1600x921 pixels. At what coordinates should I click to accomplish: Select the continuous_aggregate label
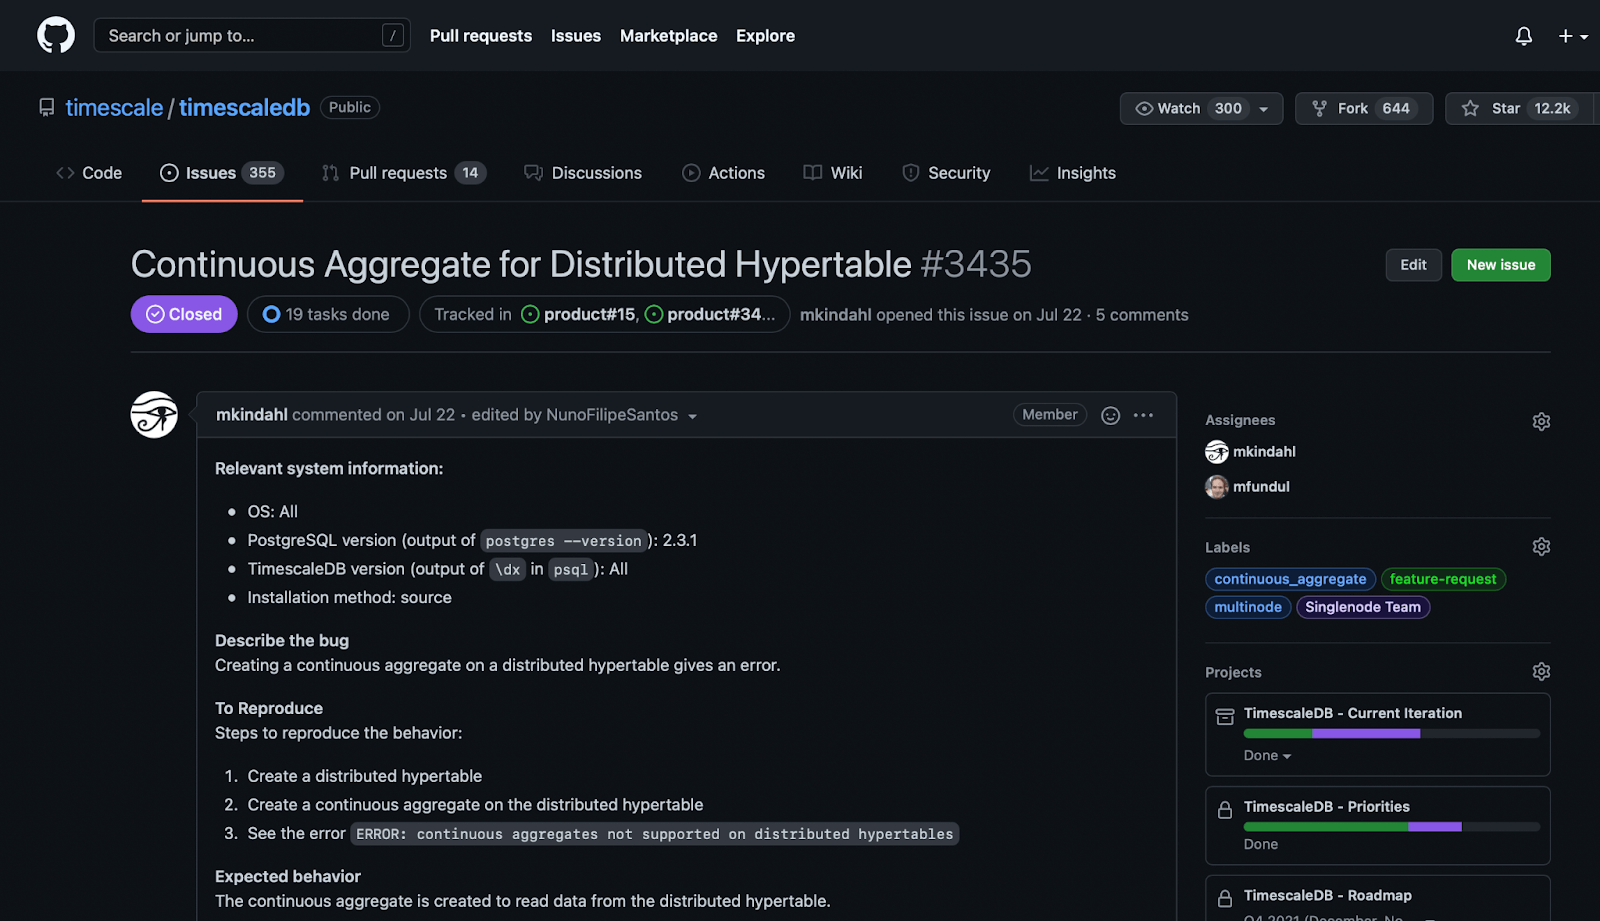1290,579
